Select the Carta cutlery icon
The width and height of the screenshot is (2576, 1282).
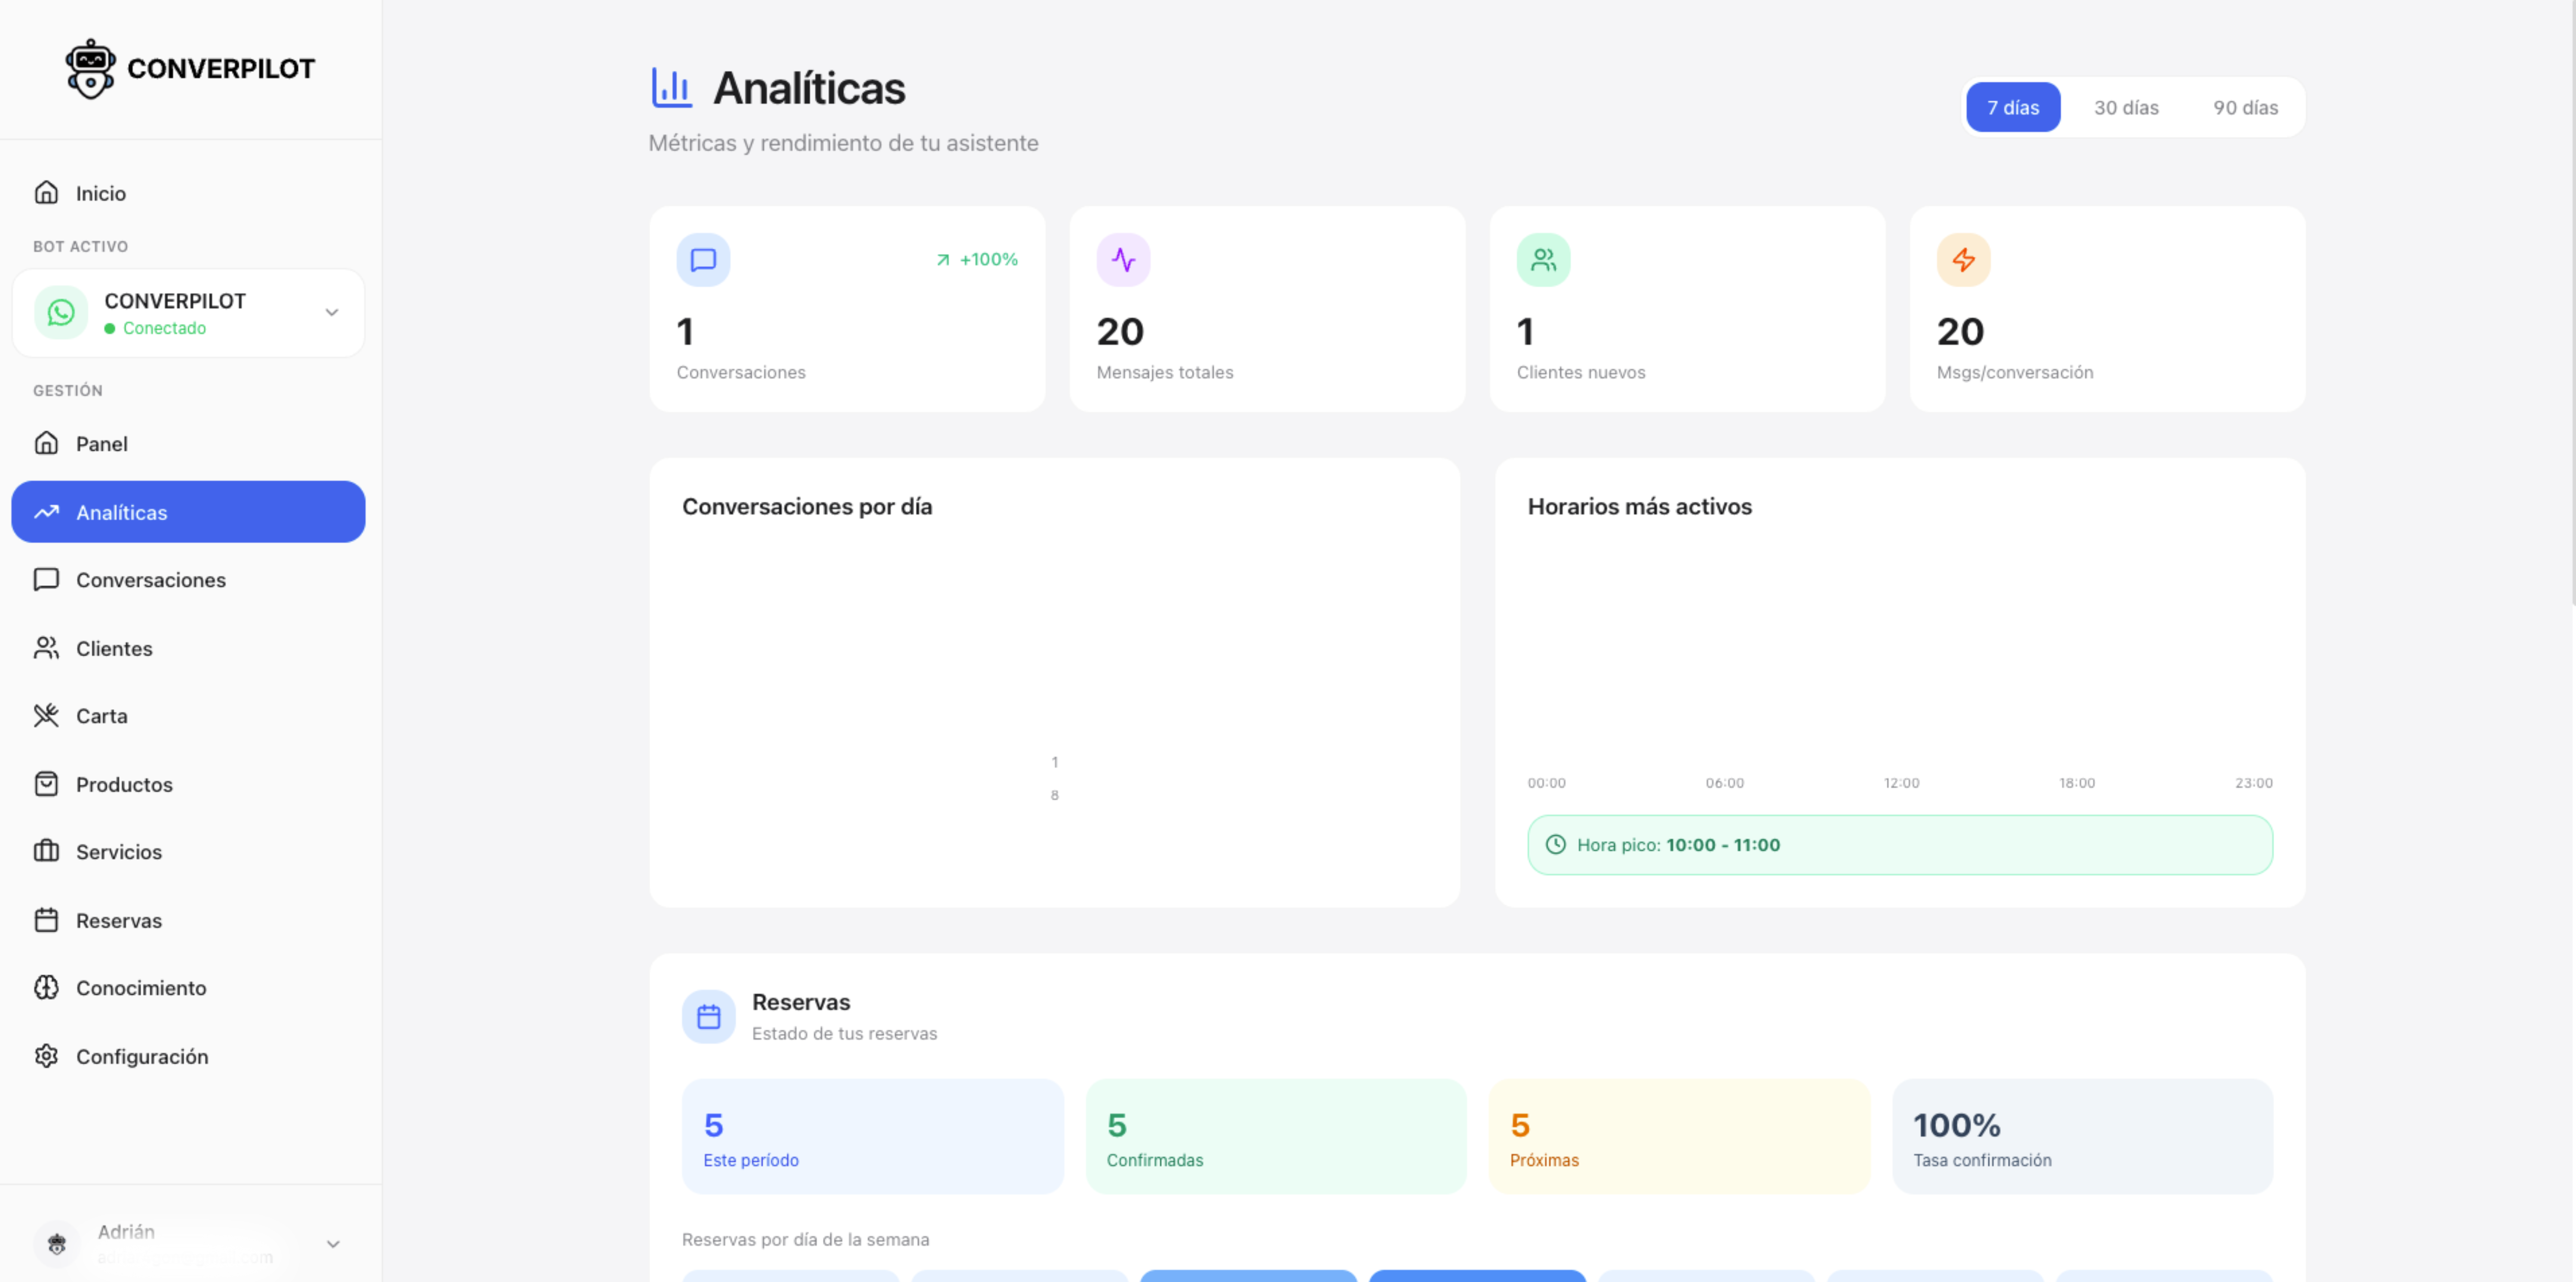(x=47, y=715)
